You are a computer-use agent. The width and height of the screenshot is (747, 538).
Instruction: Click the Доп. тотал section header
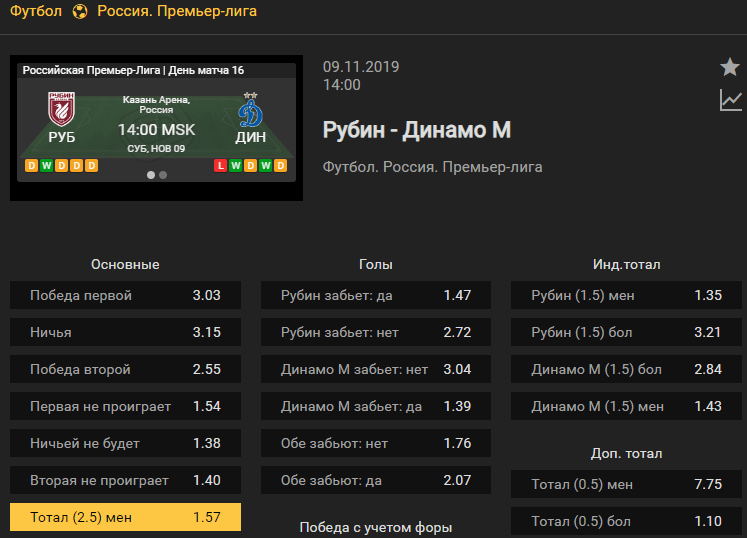click(x=626, y=453)
